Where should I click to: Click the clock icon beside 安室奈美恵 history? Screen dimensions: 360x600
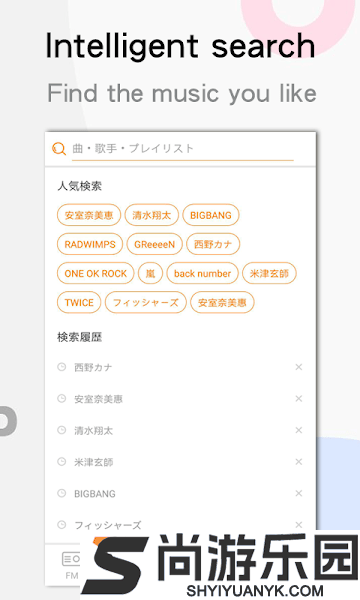click(62, 399)
